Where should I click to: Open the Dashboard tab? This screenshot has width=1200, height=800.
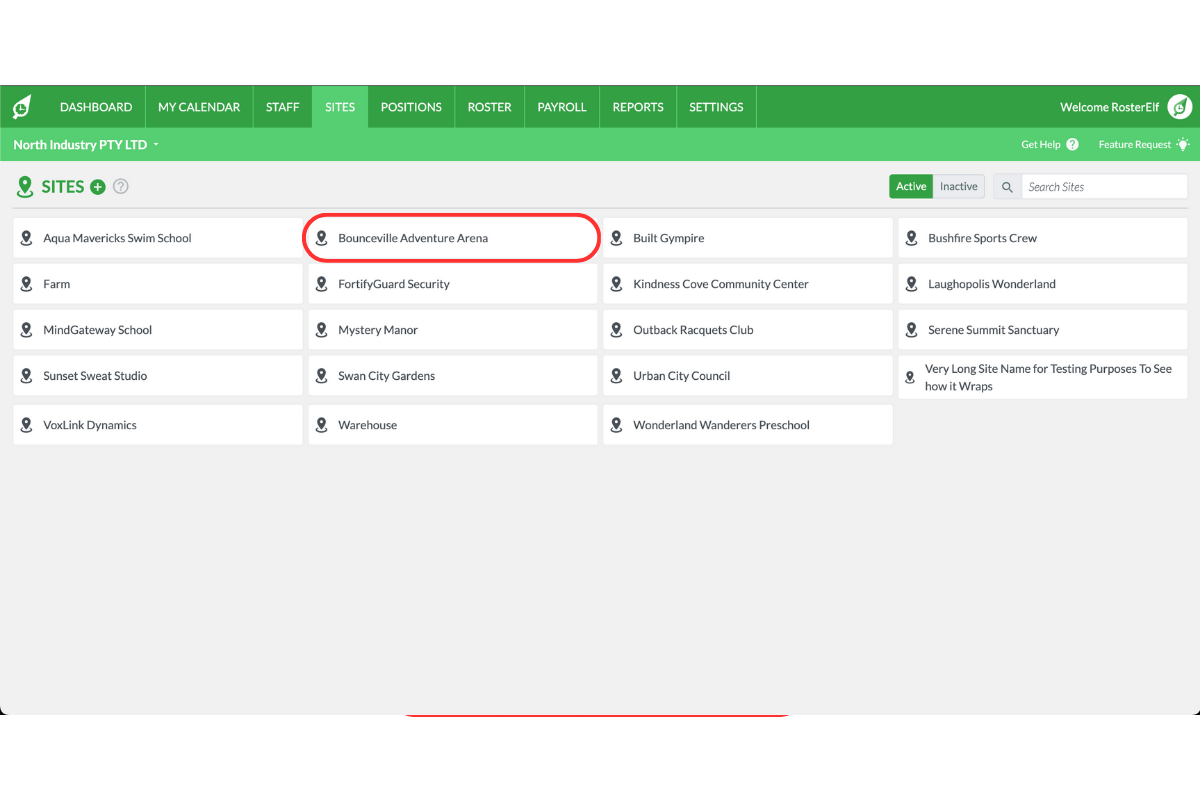[96, 107]
